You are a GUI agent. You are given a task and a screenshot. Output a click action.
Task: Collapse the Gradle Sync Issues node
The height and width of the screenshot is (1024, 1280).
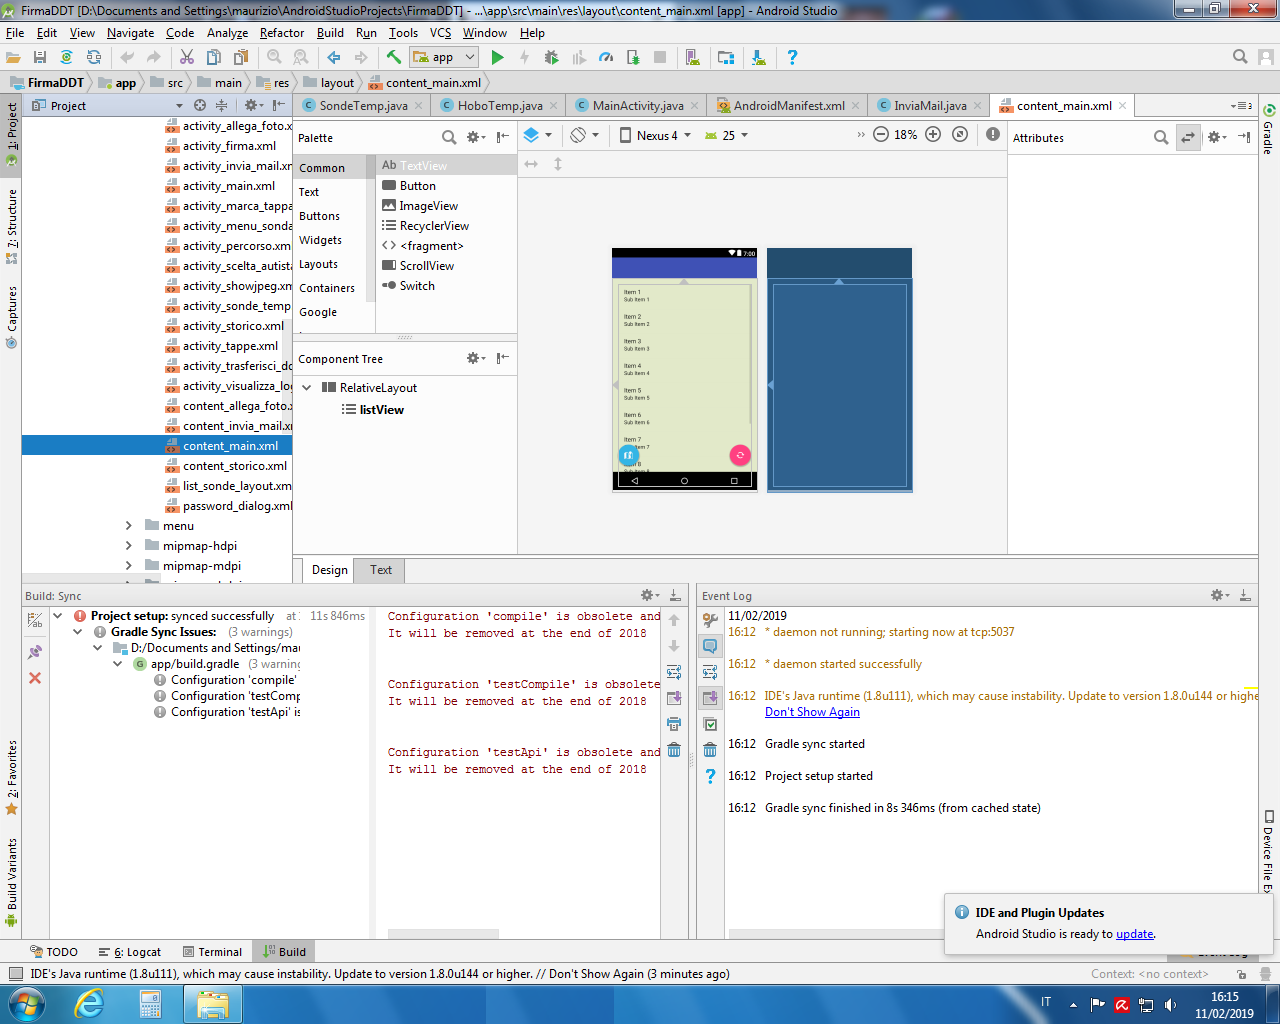click(77, 632)
